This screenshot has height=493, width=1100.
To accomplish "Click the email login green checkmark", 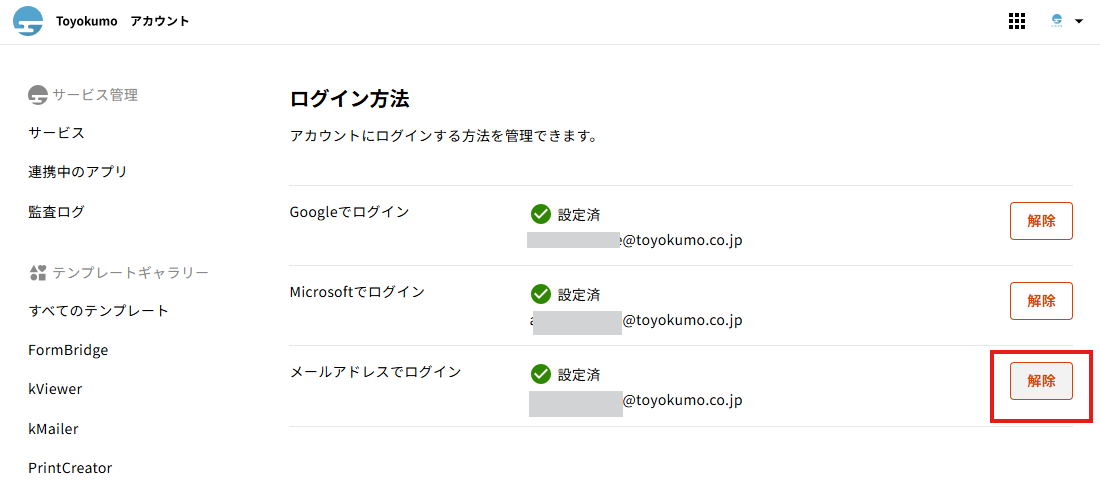I will (541, 374).
